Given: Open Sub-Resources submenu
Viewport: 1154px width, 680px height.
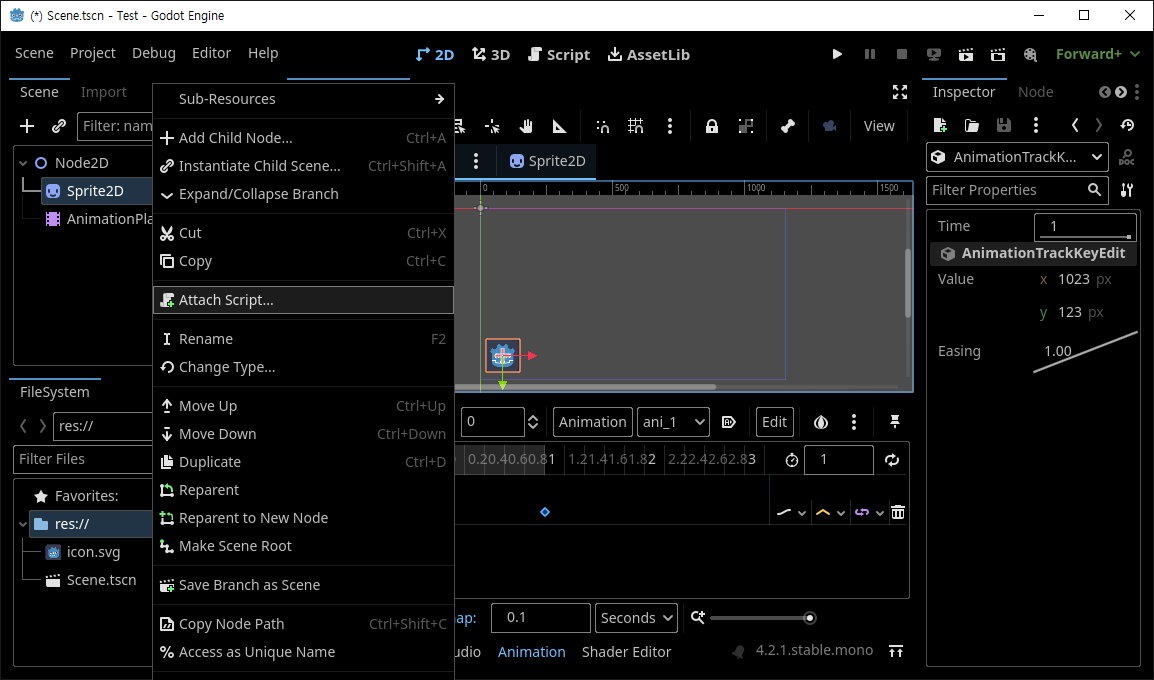Looking at the screenshot, I should click(x=303, y=99).
